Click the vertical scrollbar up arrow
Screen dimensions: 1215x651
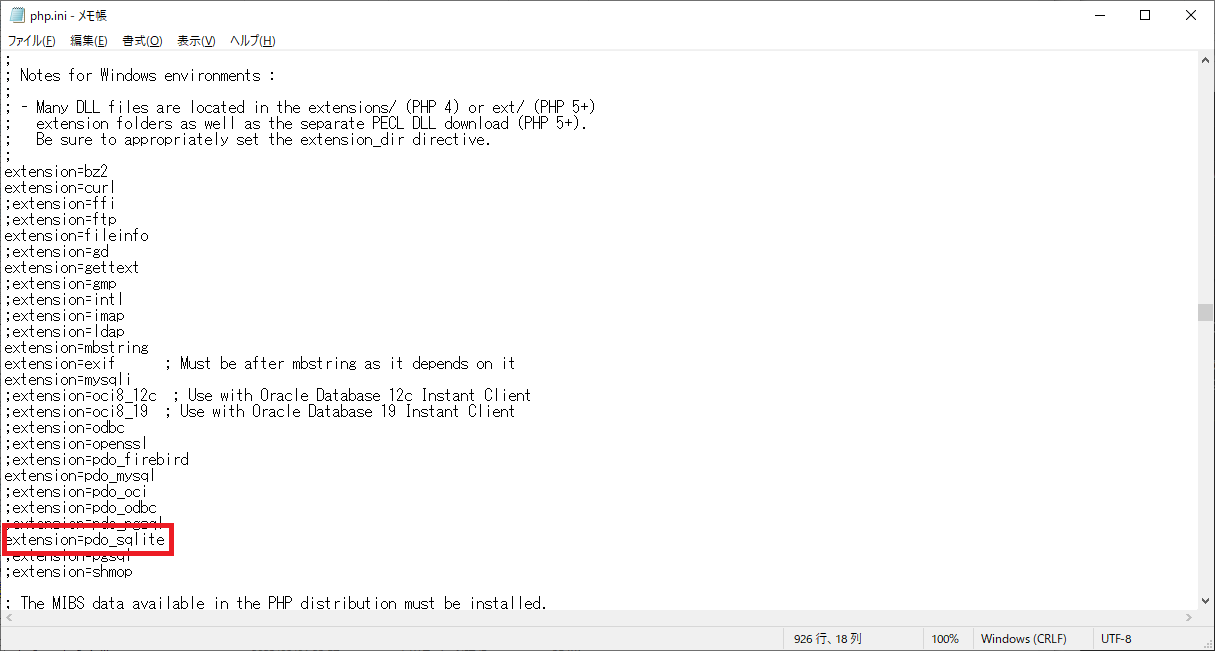point(1206,60)
